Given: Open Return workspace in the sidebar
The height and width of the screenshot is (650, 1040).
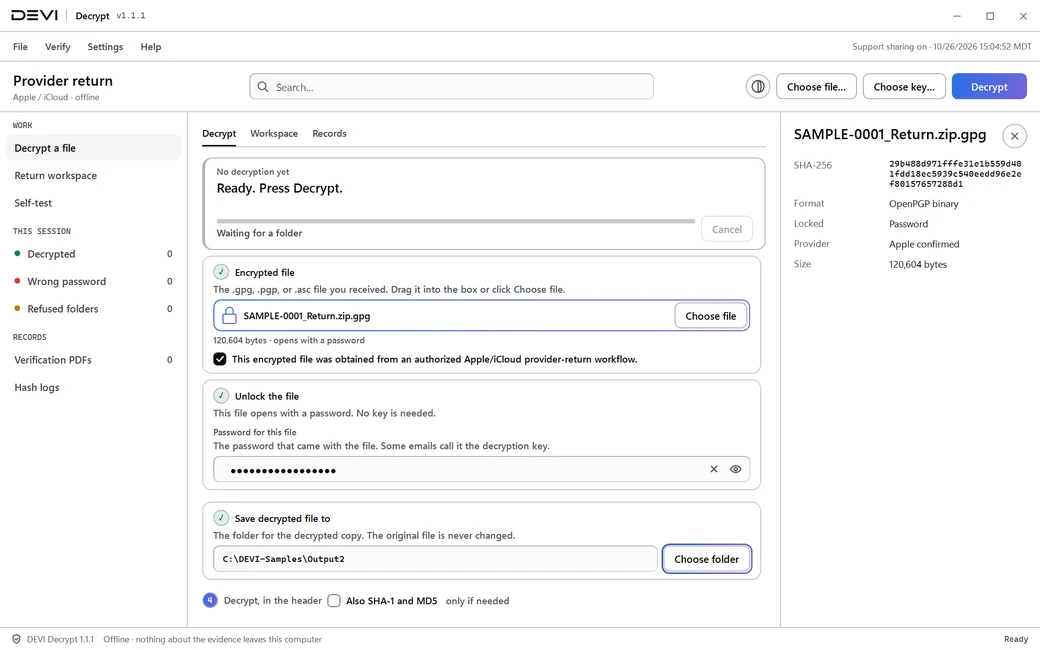Looking at the screenshot, I should (94, 176).
